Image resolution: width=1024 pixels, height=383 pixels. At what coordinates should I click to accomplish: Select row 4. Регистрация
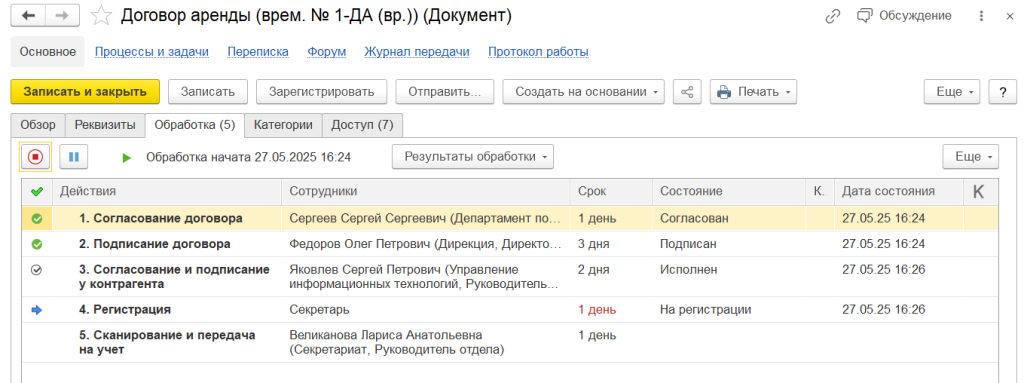509,310
